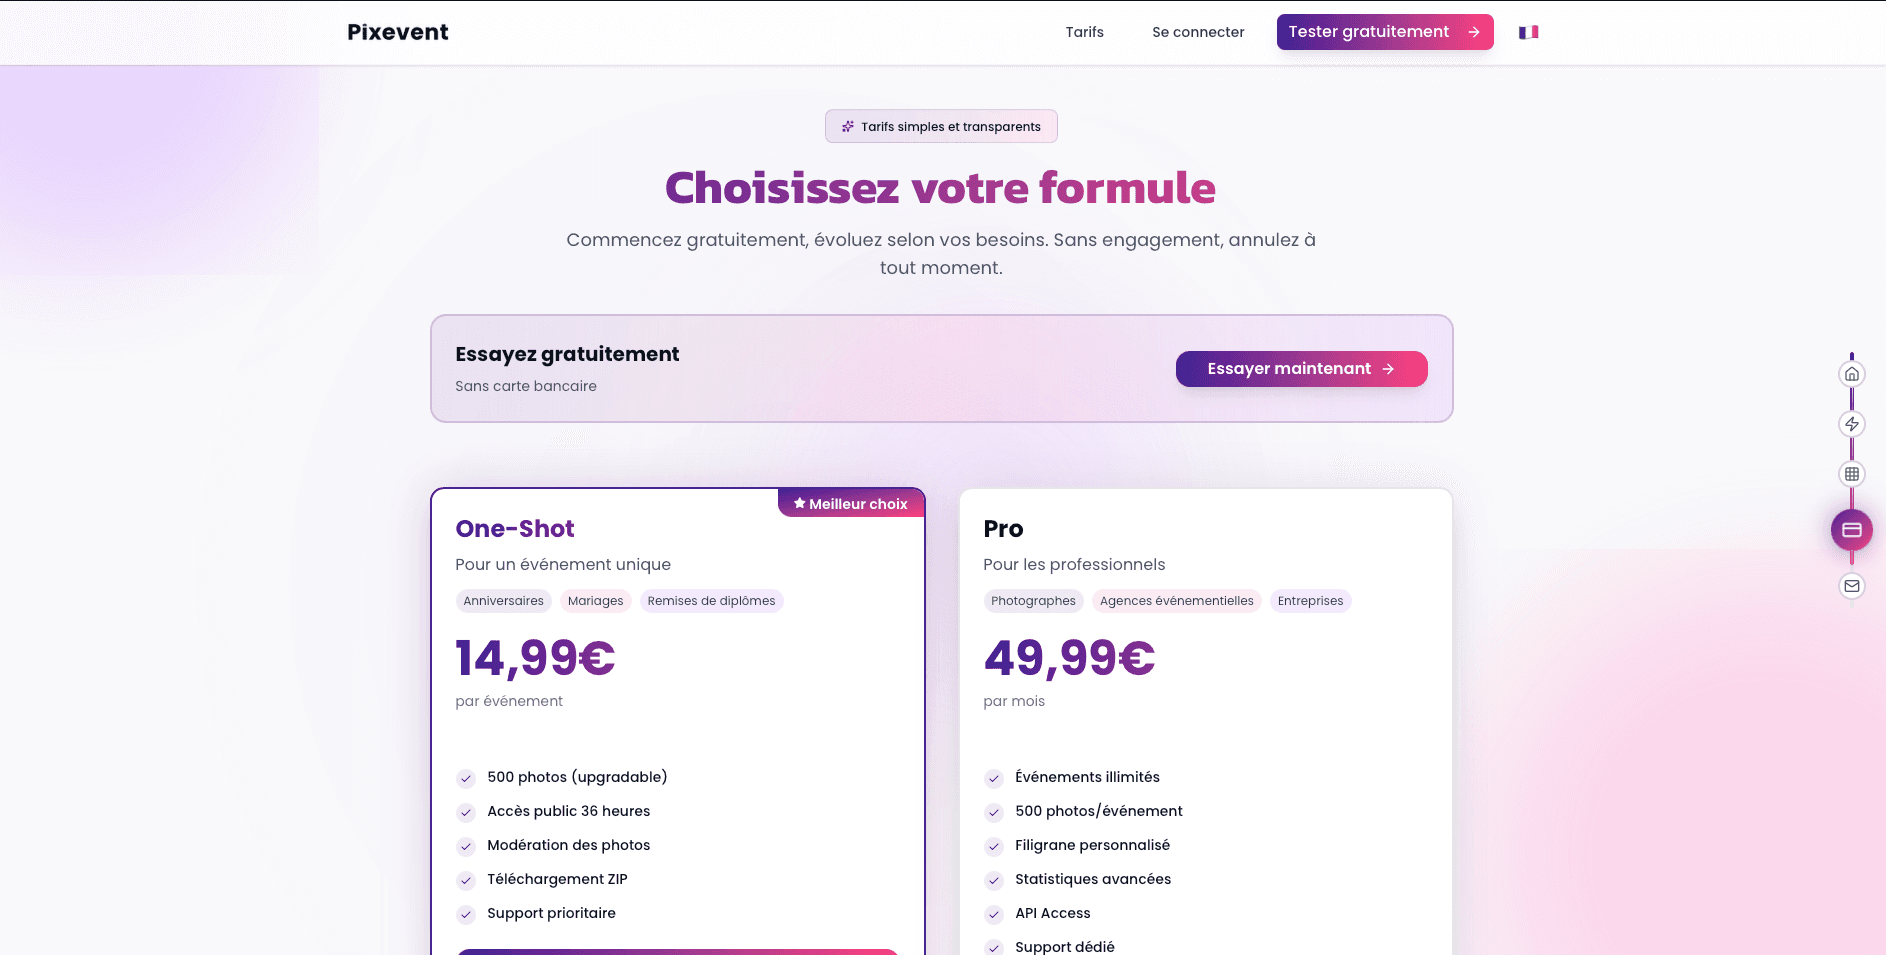1886x955 pixels.
Task: Click the arrow on Essayer maintenant
Action: 1388,369
